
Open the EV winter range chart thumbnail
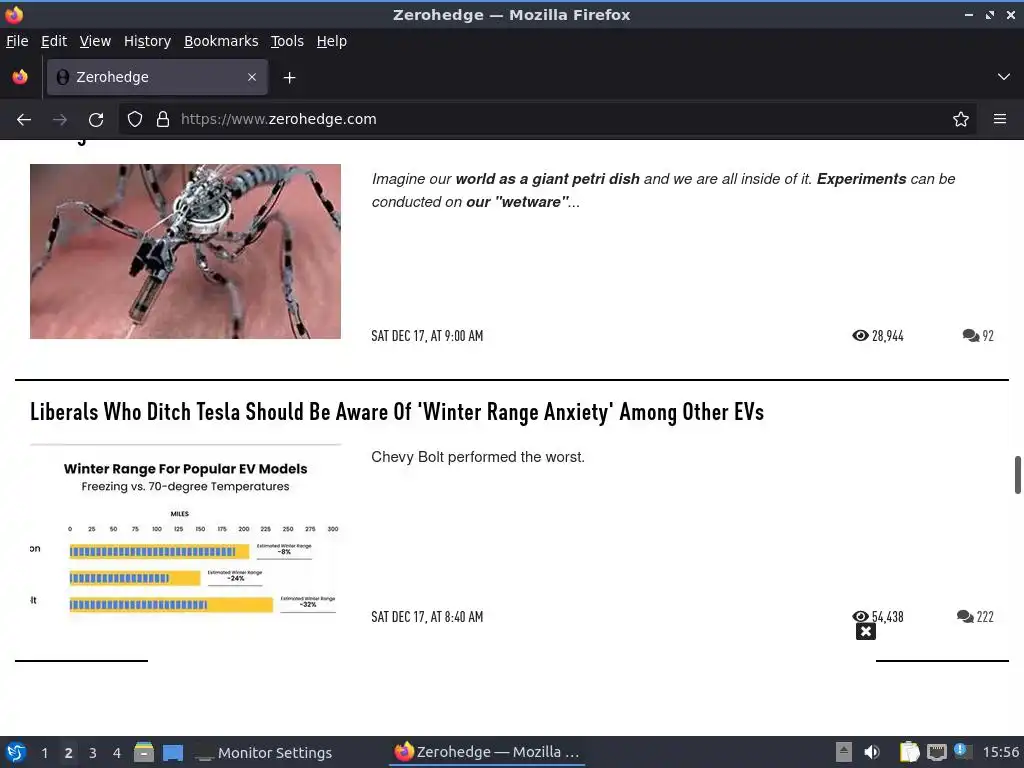click(185, 530)
